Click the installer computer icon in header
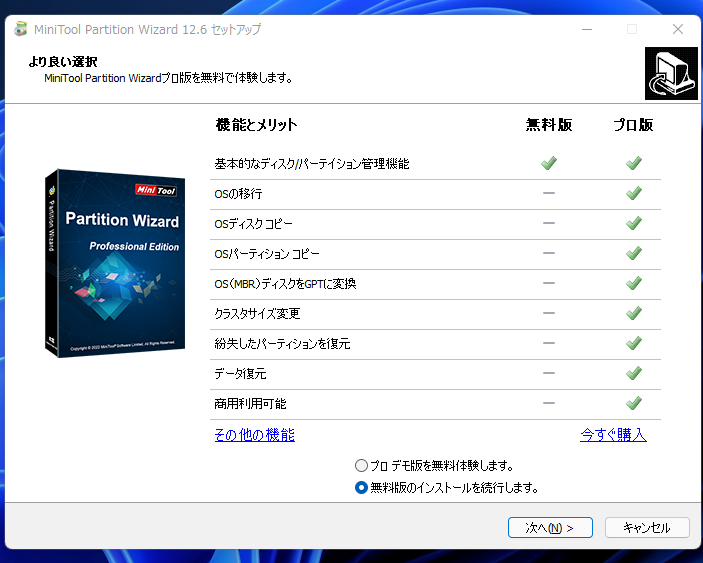 (x=671, y=74)
